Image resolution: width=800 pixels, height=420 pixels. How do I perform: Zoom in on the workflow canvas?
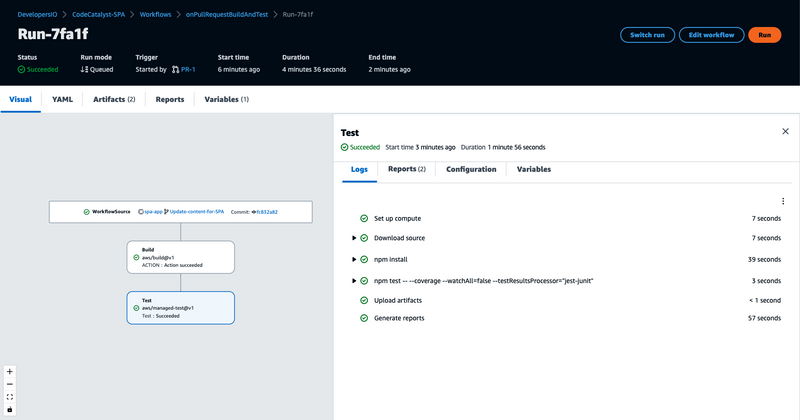(10, 371)
